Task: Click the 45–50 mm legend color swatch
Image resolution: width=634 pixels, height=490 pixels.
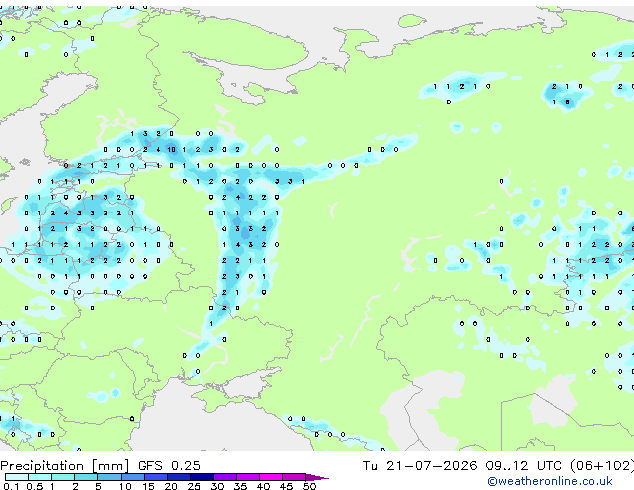Action: [x=294, y=477]
